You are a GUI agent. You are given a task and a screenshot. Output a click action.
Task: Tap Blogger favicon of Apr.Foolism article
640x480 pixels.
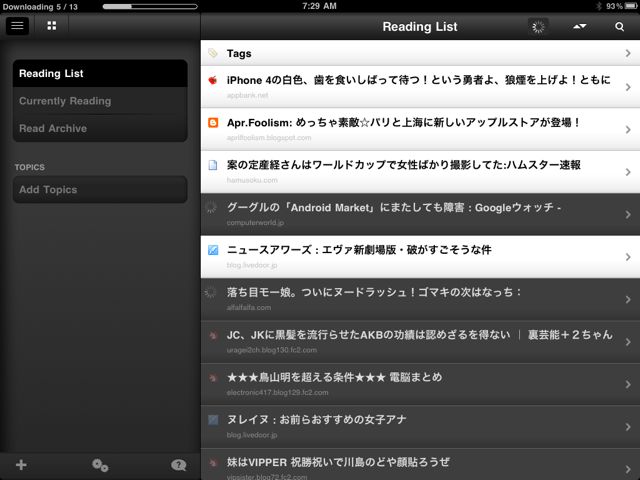(213, 122)
